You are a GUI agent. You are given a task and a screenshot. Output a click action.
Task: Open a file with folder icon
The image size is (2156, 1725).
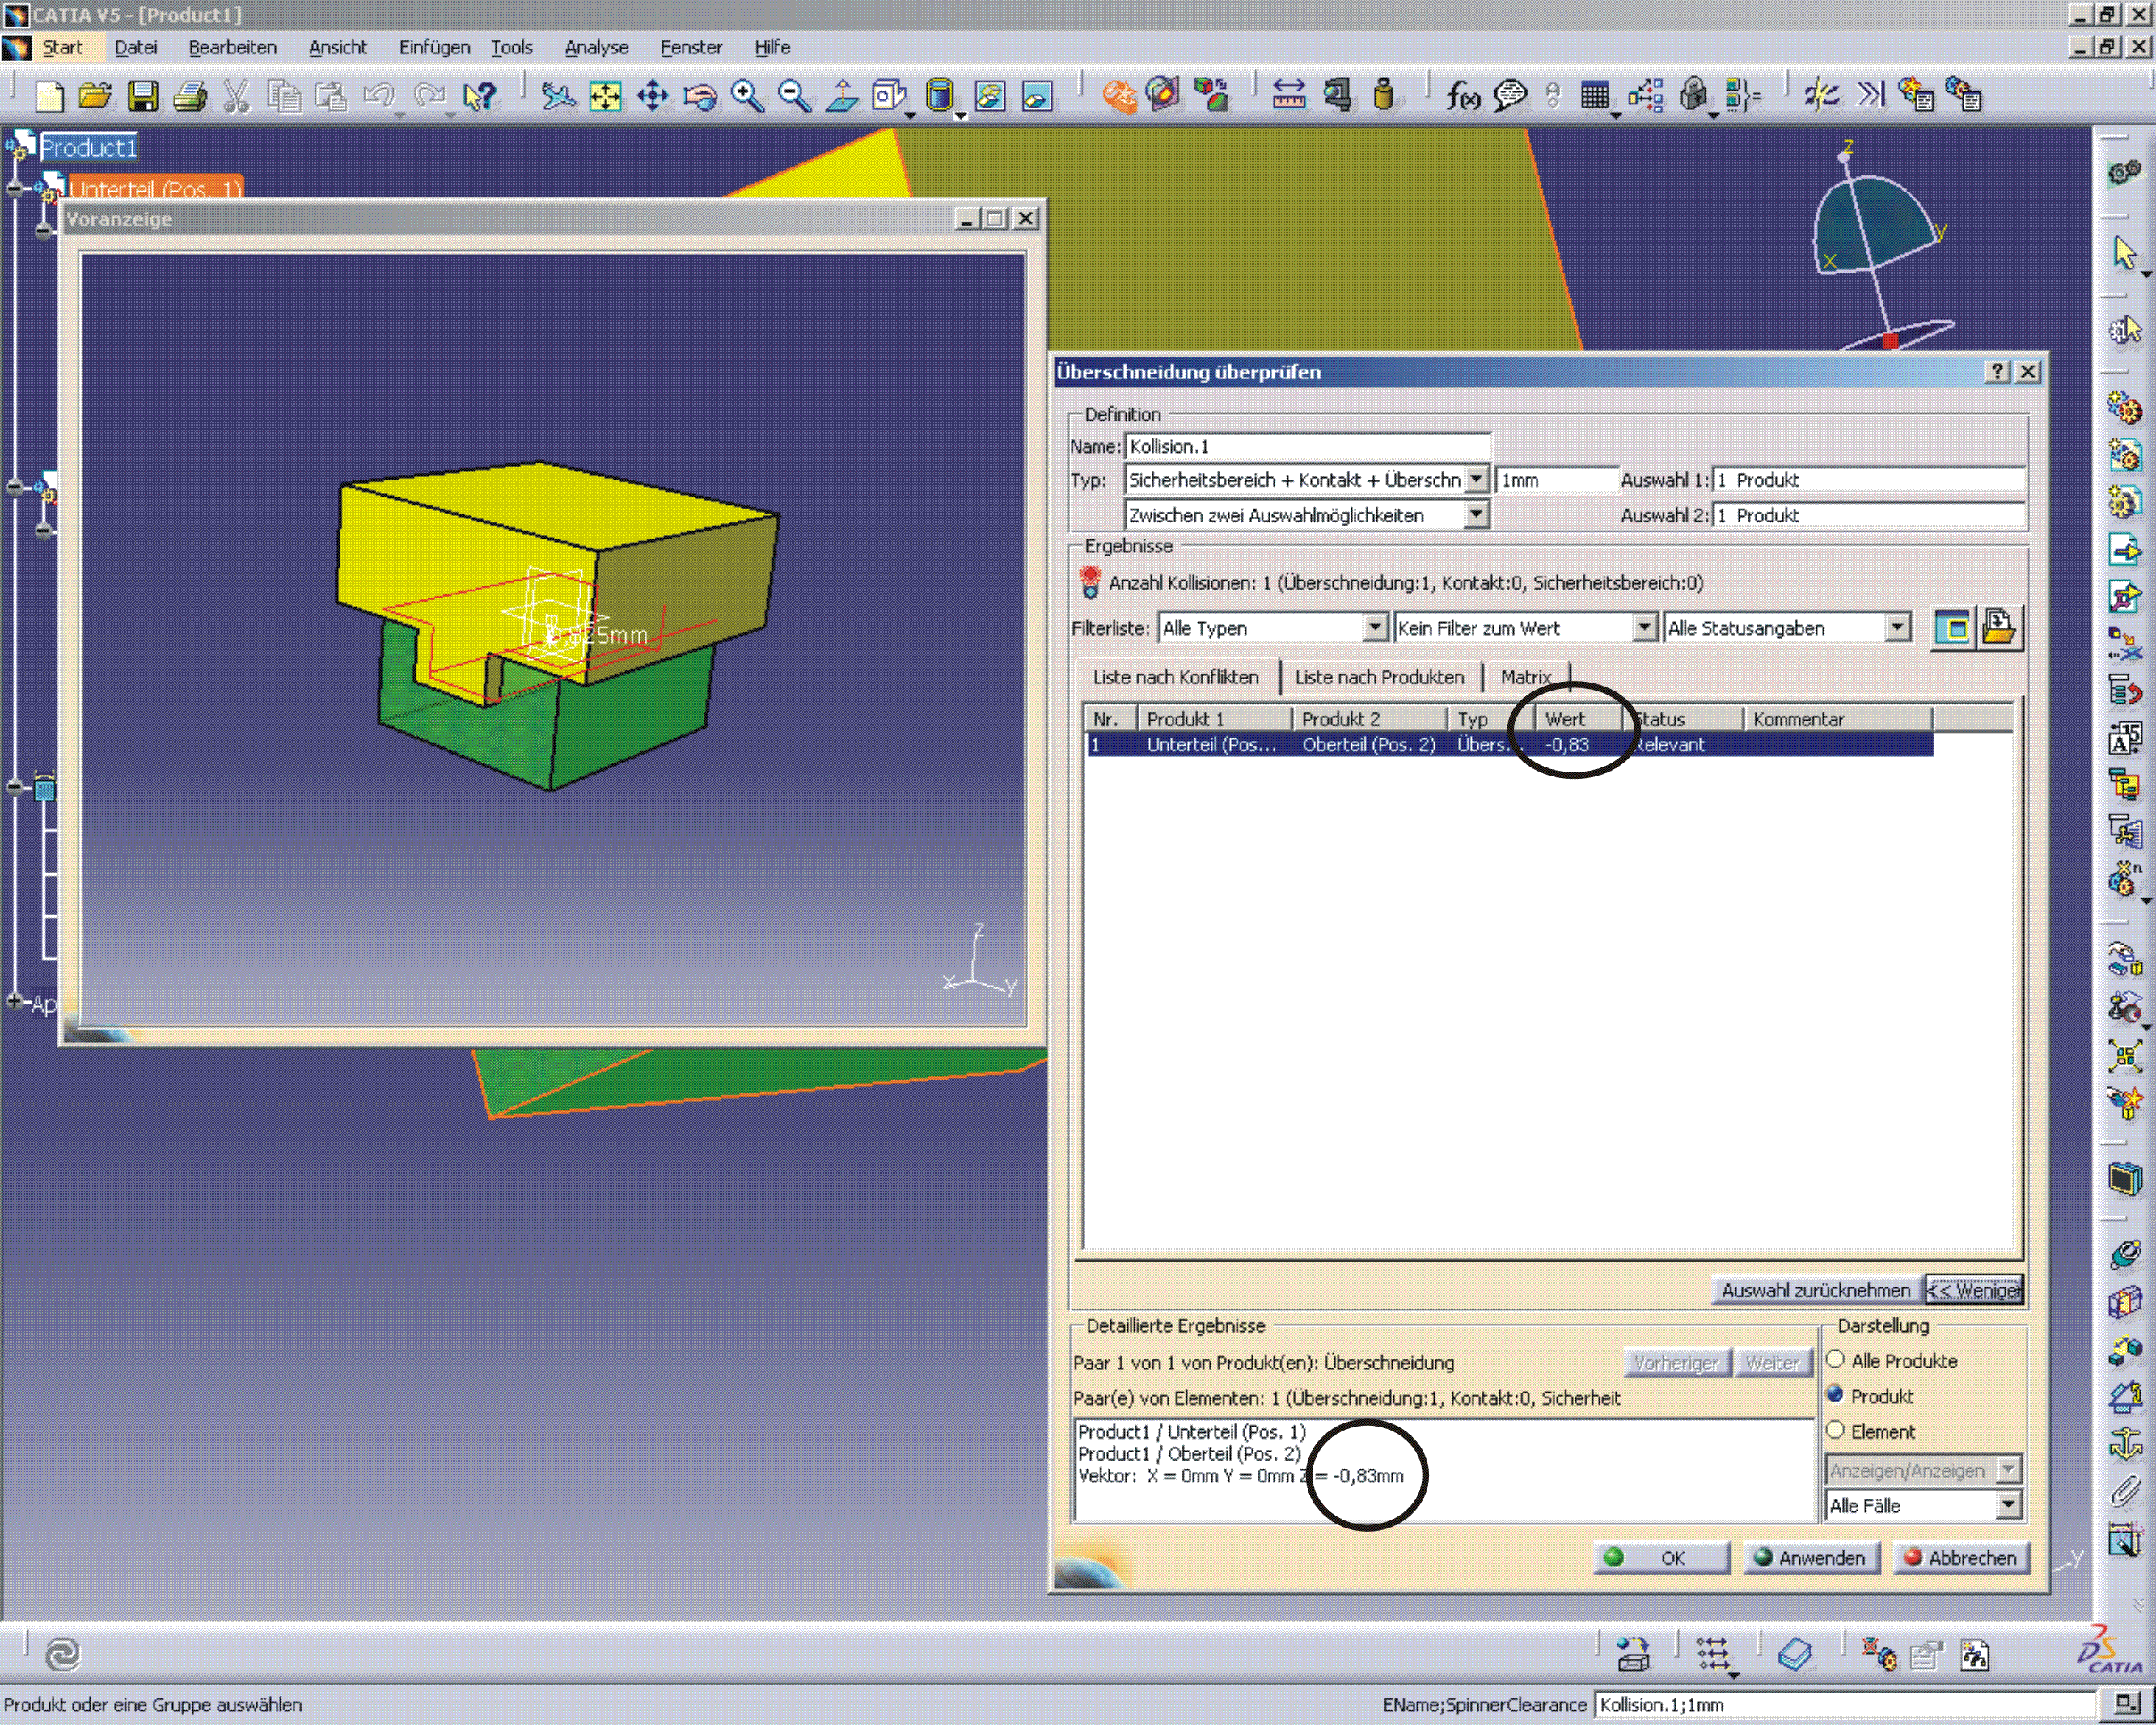click(95, 96)
